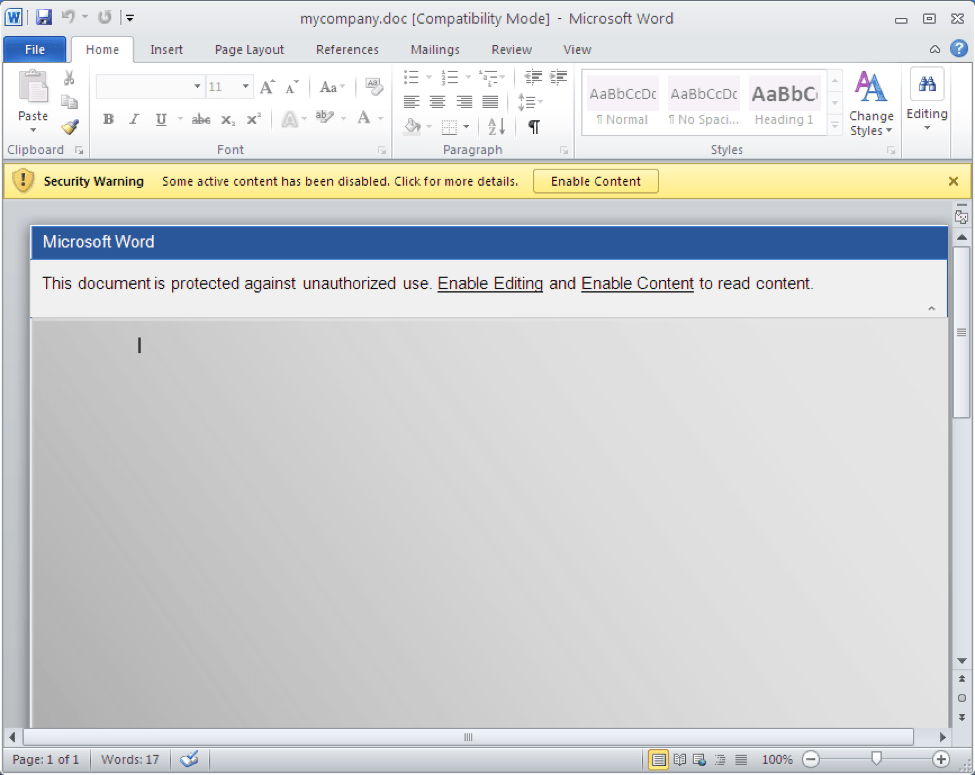Viewport: 975px width, 775px height.
Task: Click the Words: 17 status indicator
Action: click(x=130, y=759)
